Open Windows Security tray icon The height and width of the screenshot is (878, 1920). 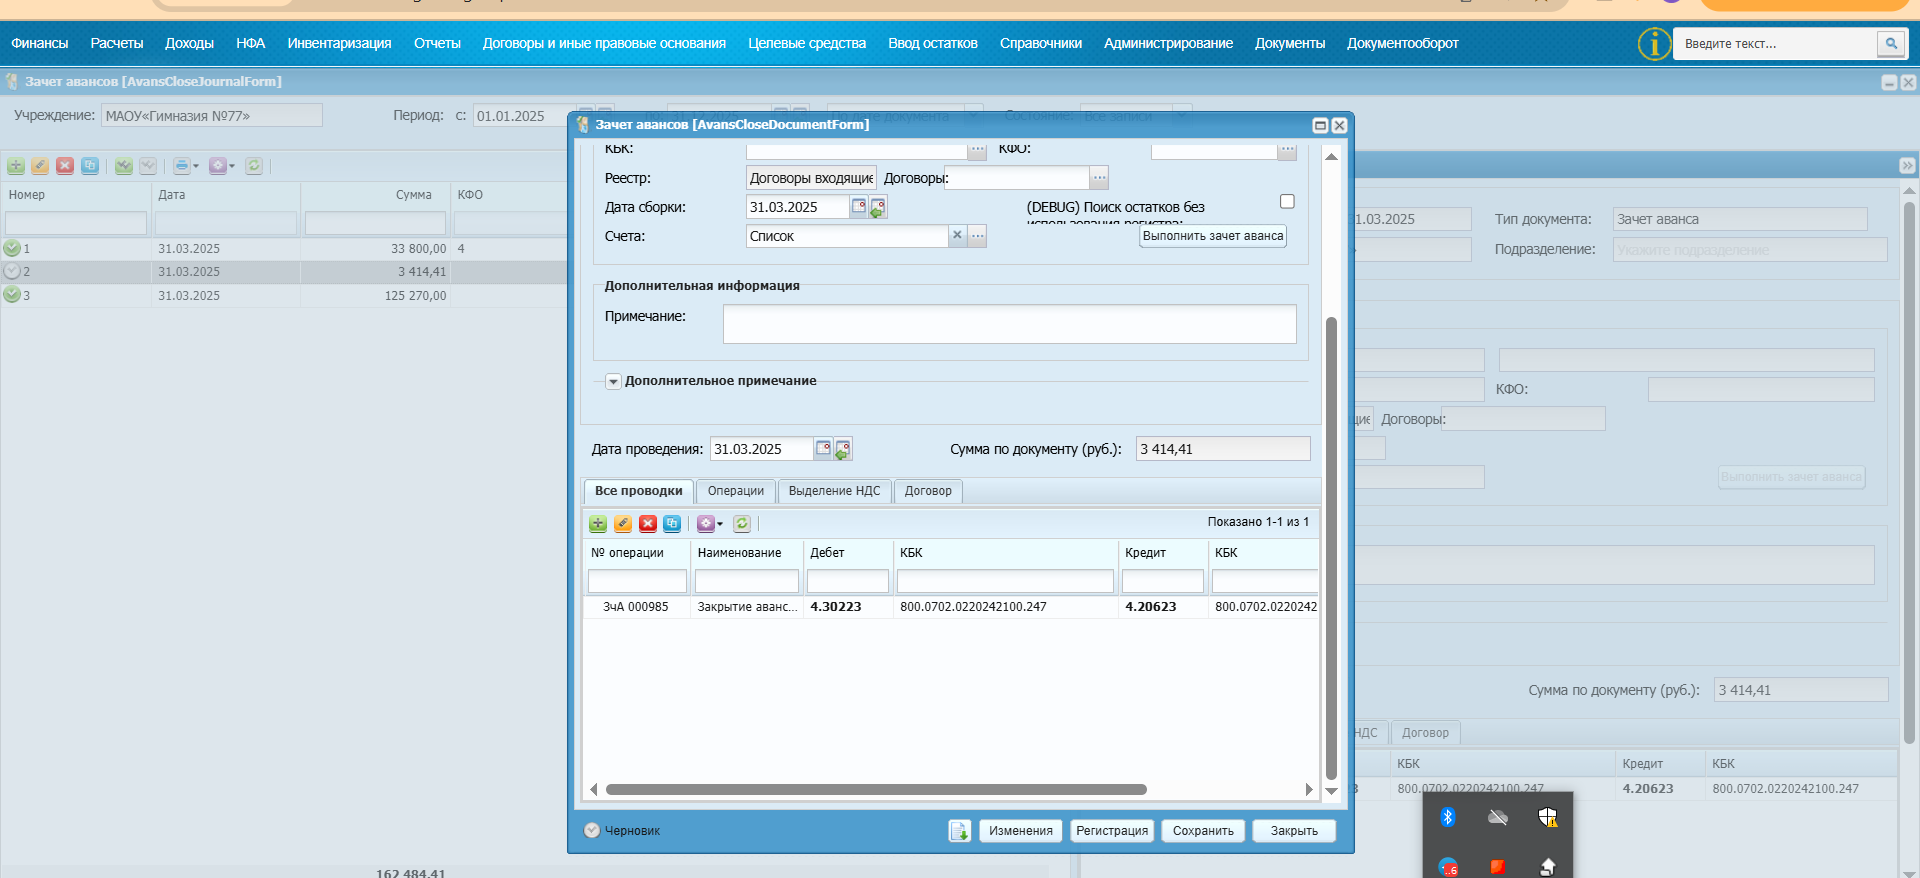click(x=1548, y=818)
